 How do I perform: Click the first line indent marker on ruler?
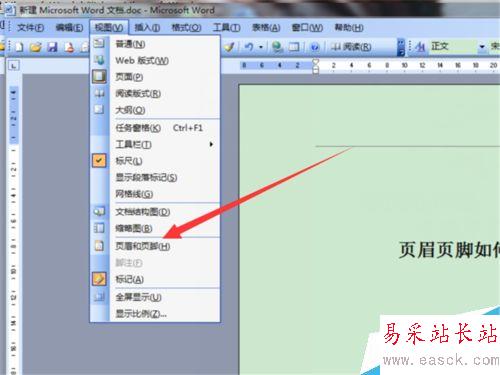tap(315, 62)
